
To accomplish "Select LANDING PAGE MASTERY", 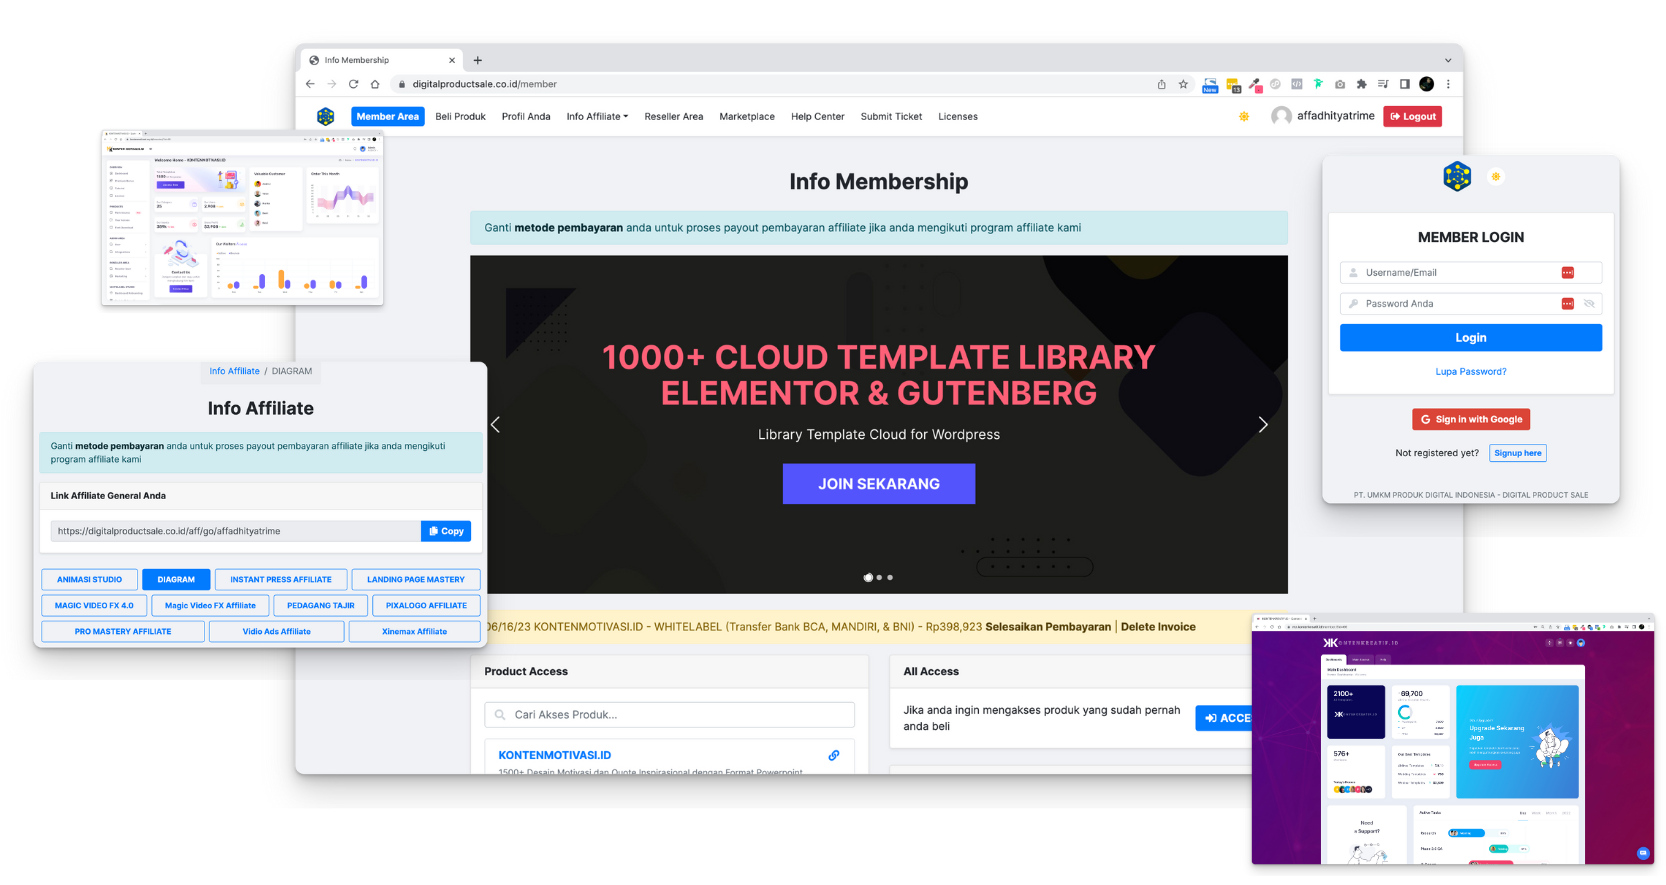I will pyautogui.click(x=416, y=579).
